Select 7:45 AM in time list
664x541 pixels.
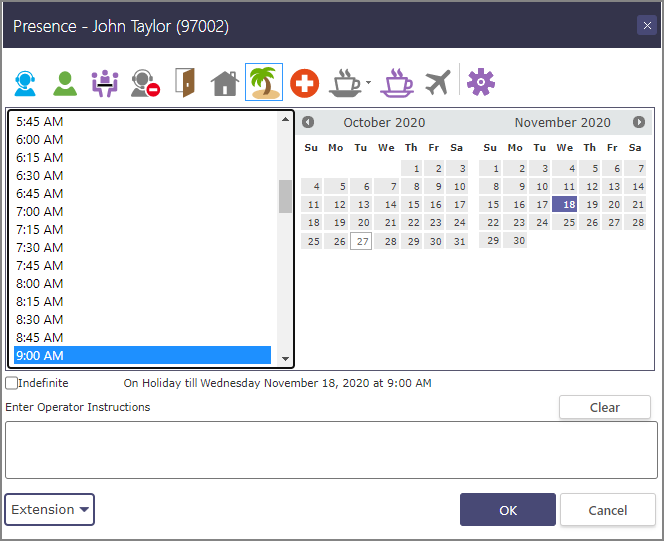click(x=142, y=266)
